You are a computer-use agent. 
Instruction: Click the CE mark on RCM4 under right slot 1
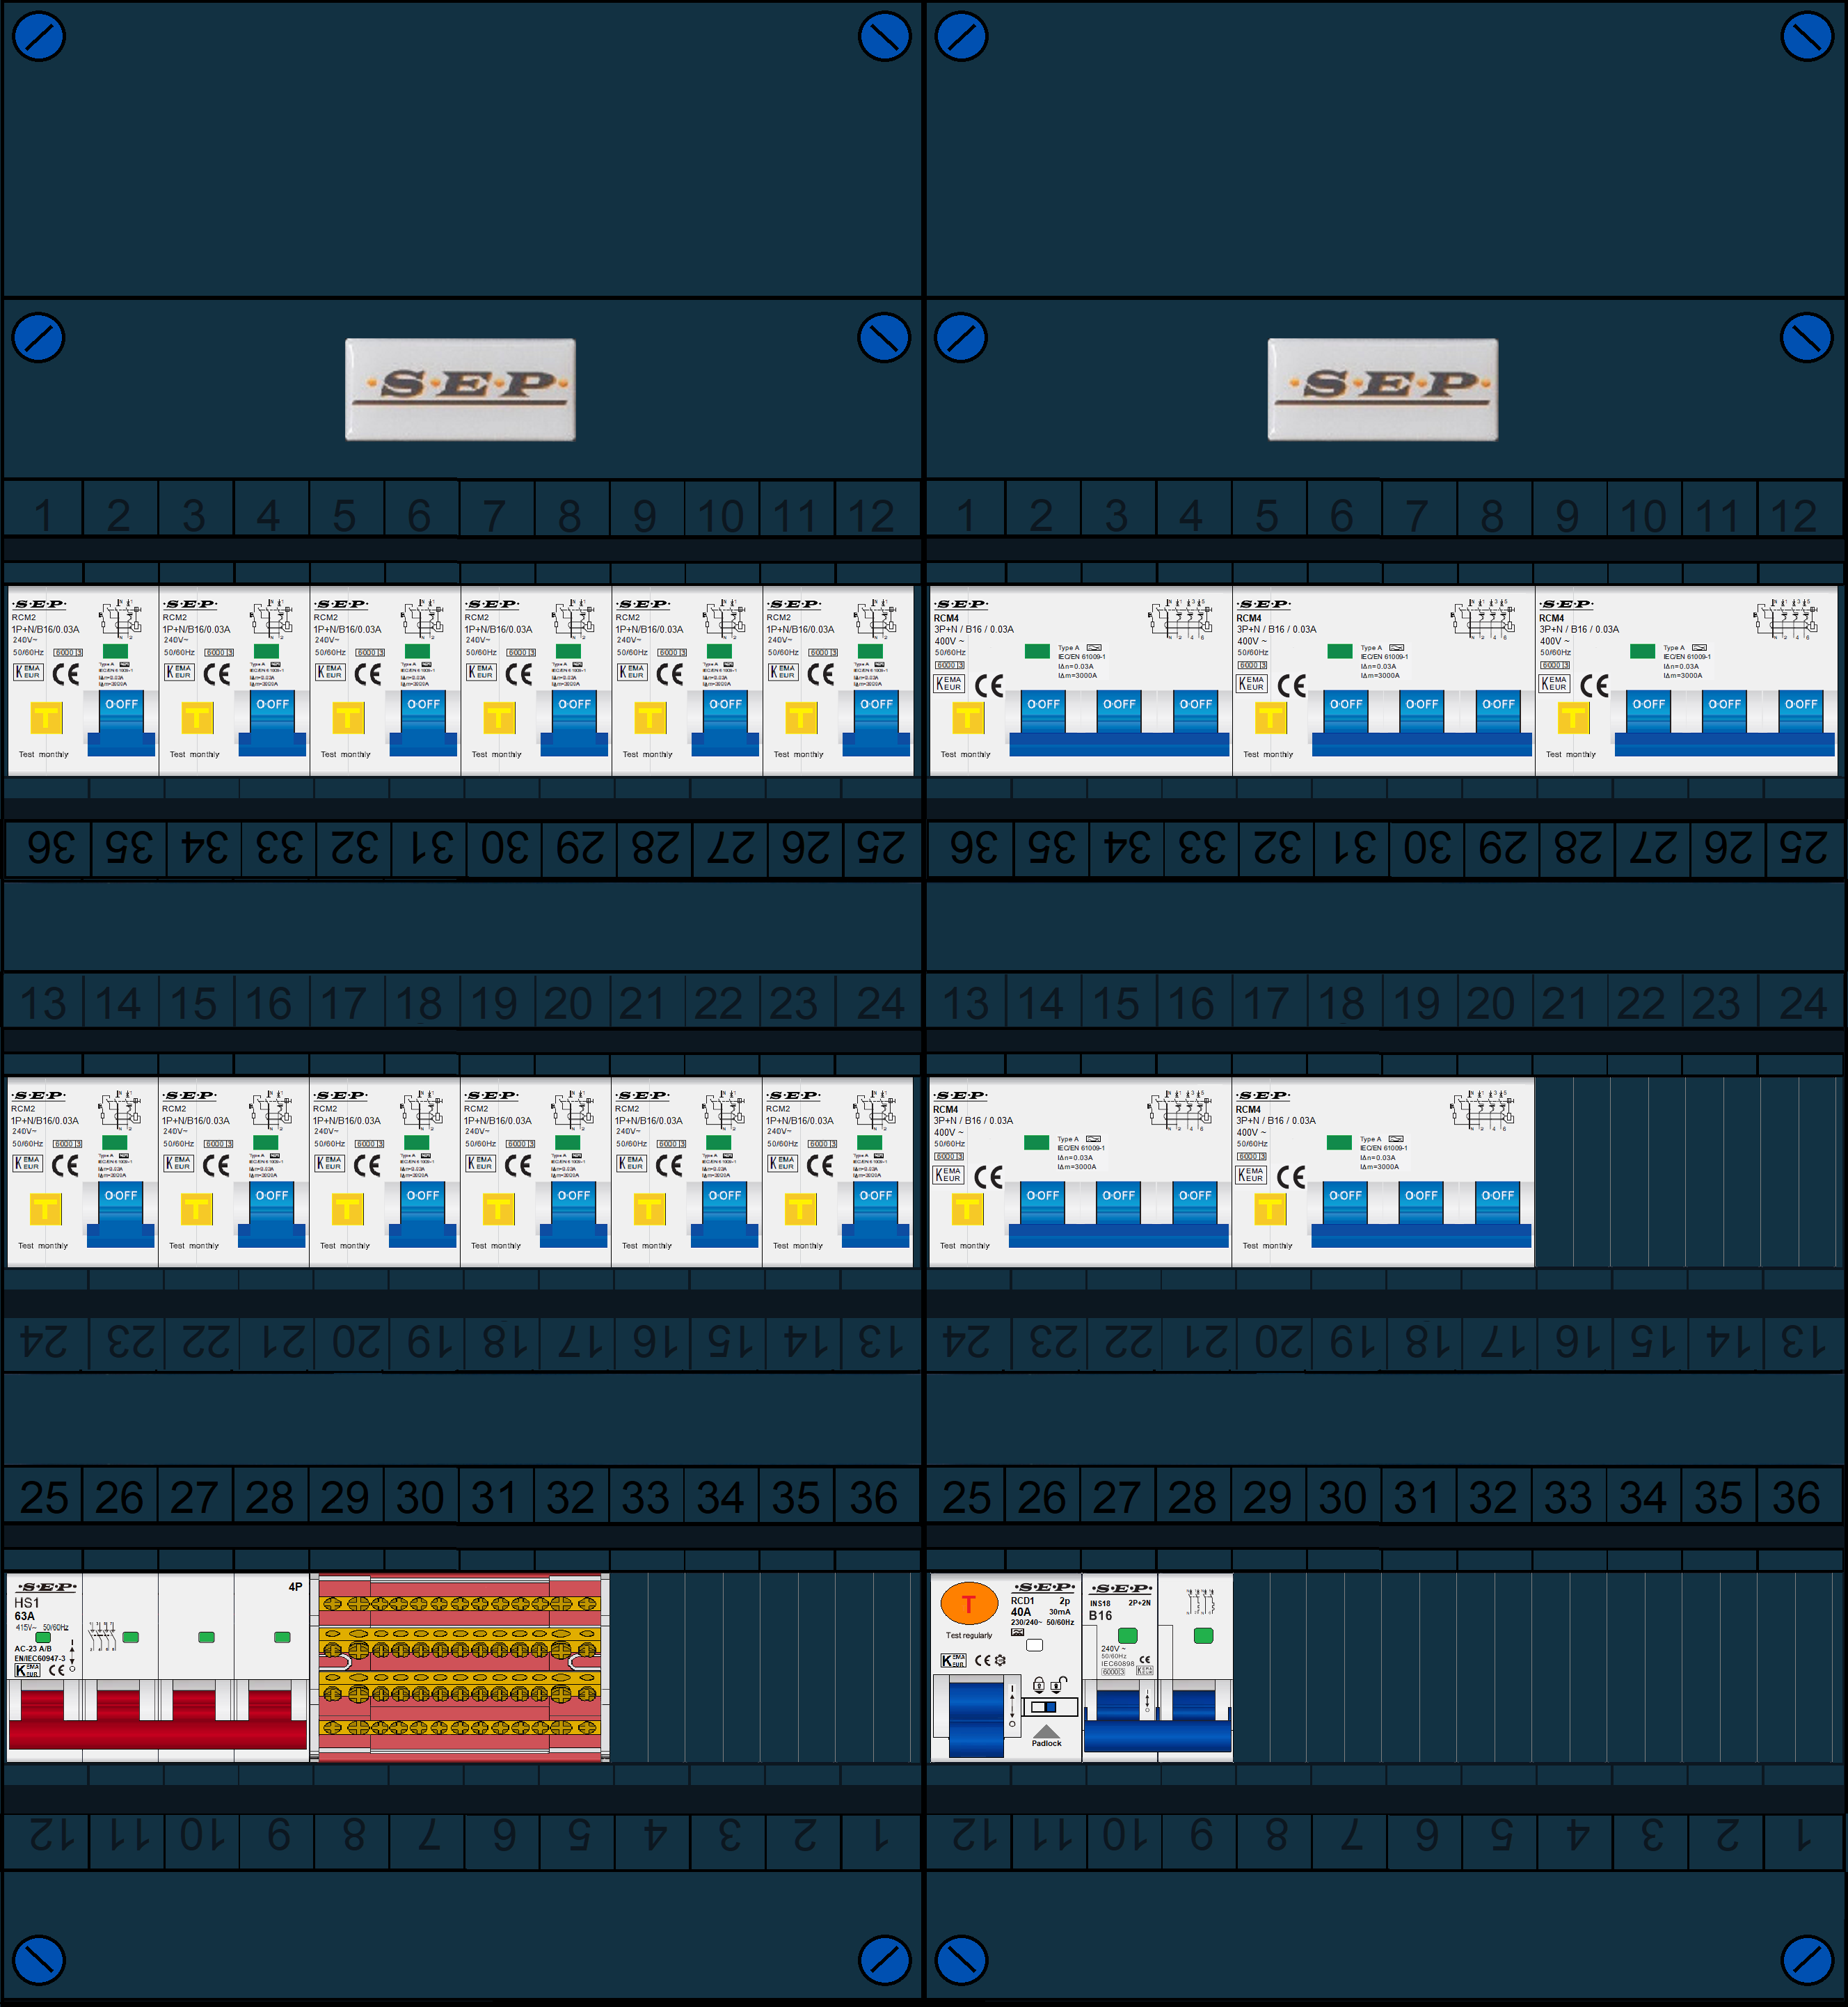[989, 686]
